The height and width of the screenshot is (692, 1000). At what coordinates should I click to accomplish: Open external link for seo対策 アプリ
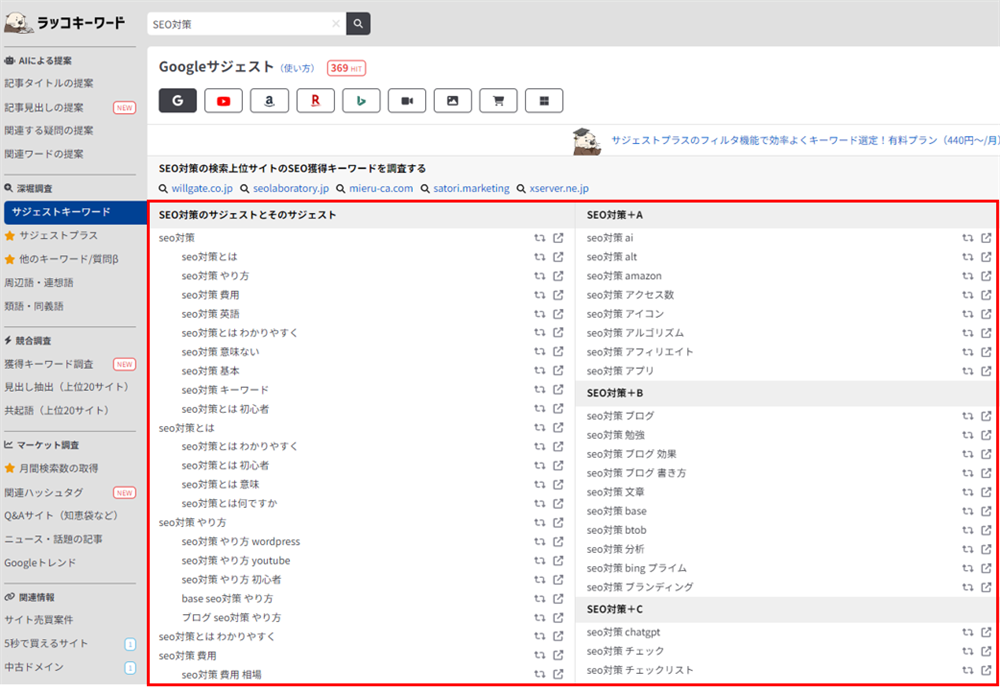[x=986, y=371]
